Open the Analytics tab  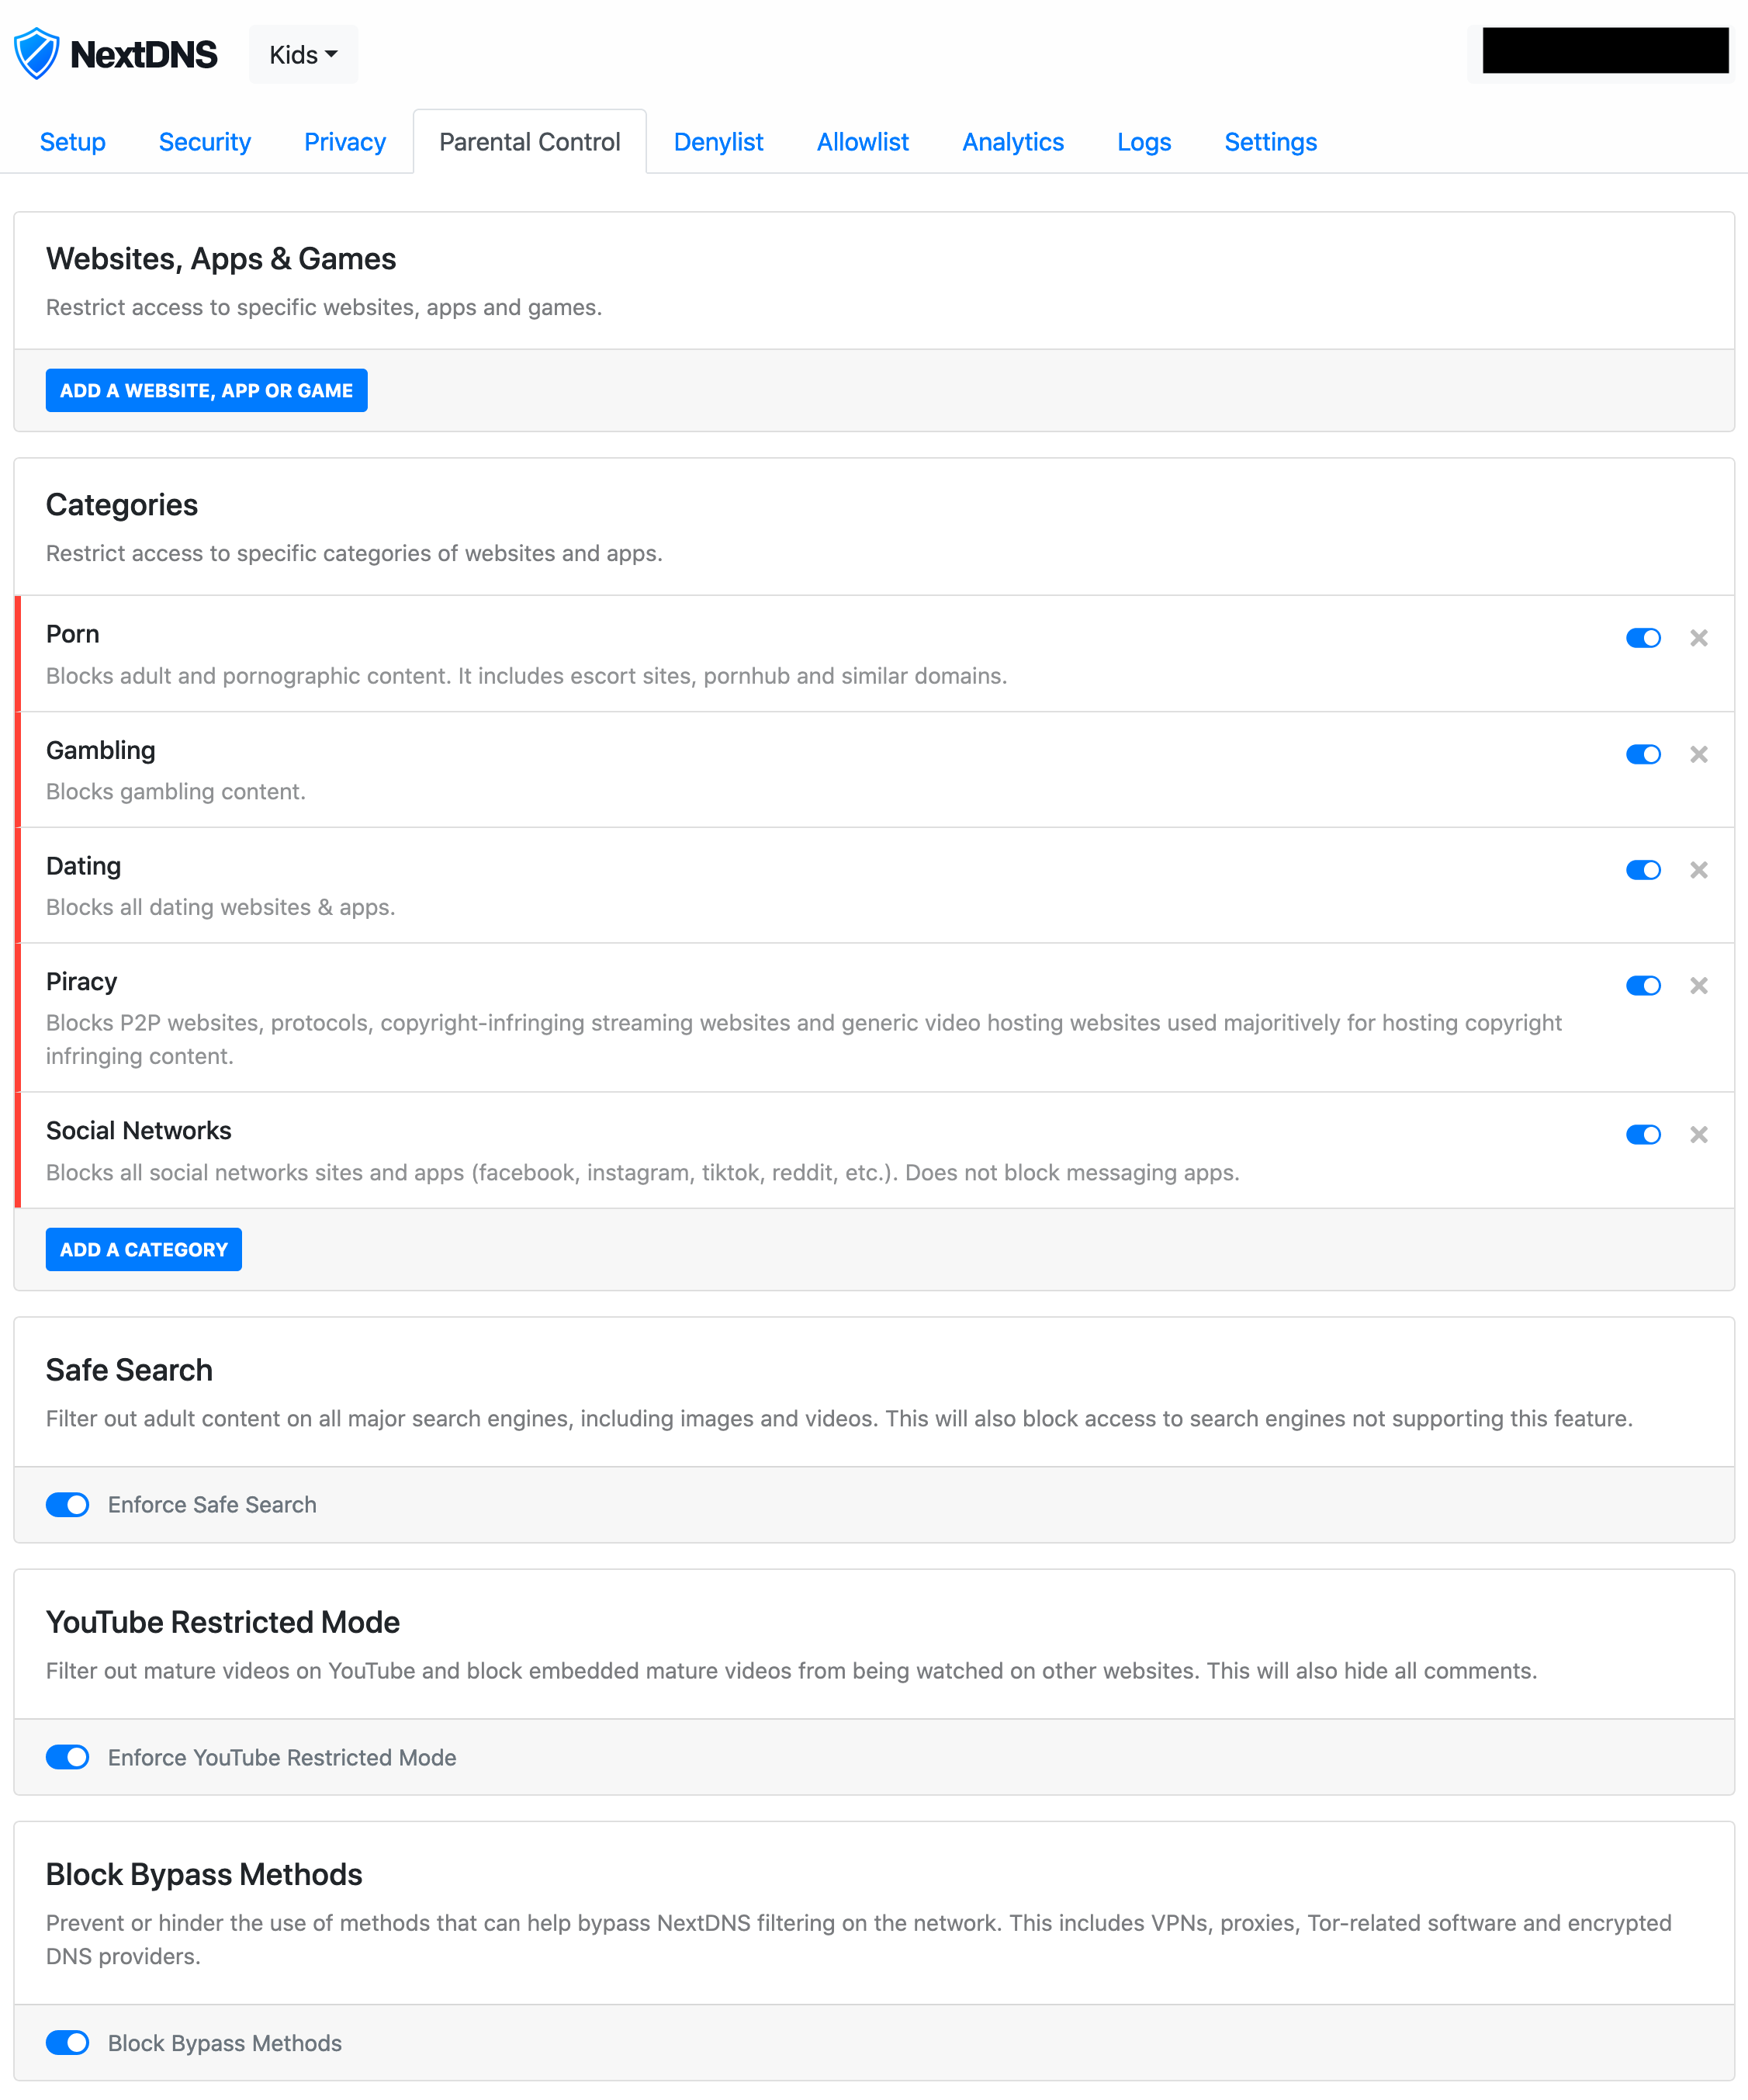tap(1012, 142)
